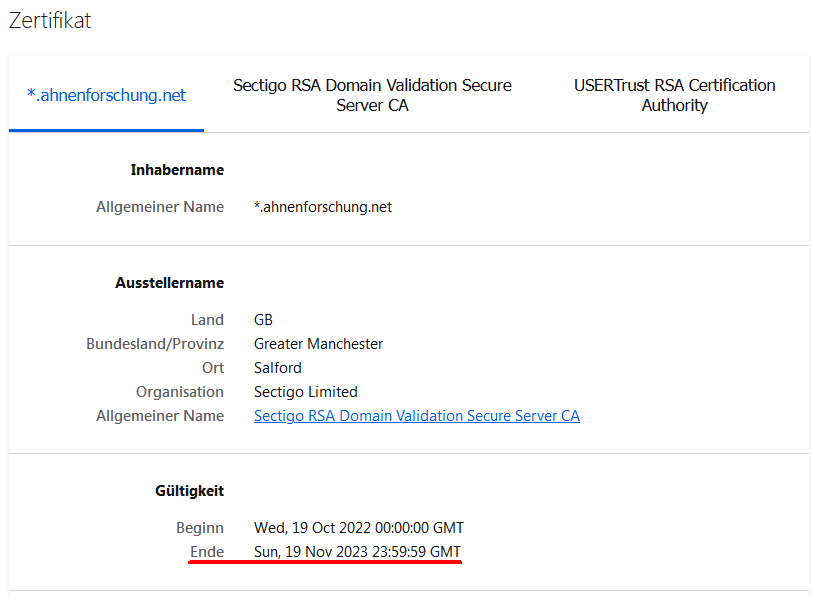
Task: Follow the Sectigo RSA Domain Validation link
Action: tap(416, 416)
